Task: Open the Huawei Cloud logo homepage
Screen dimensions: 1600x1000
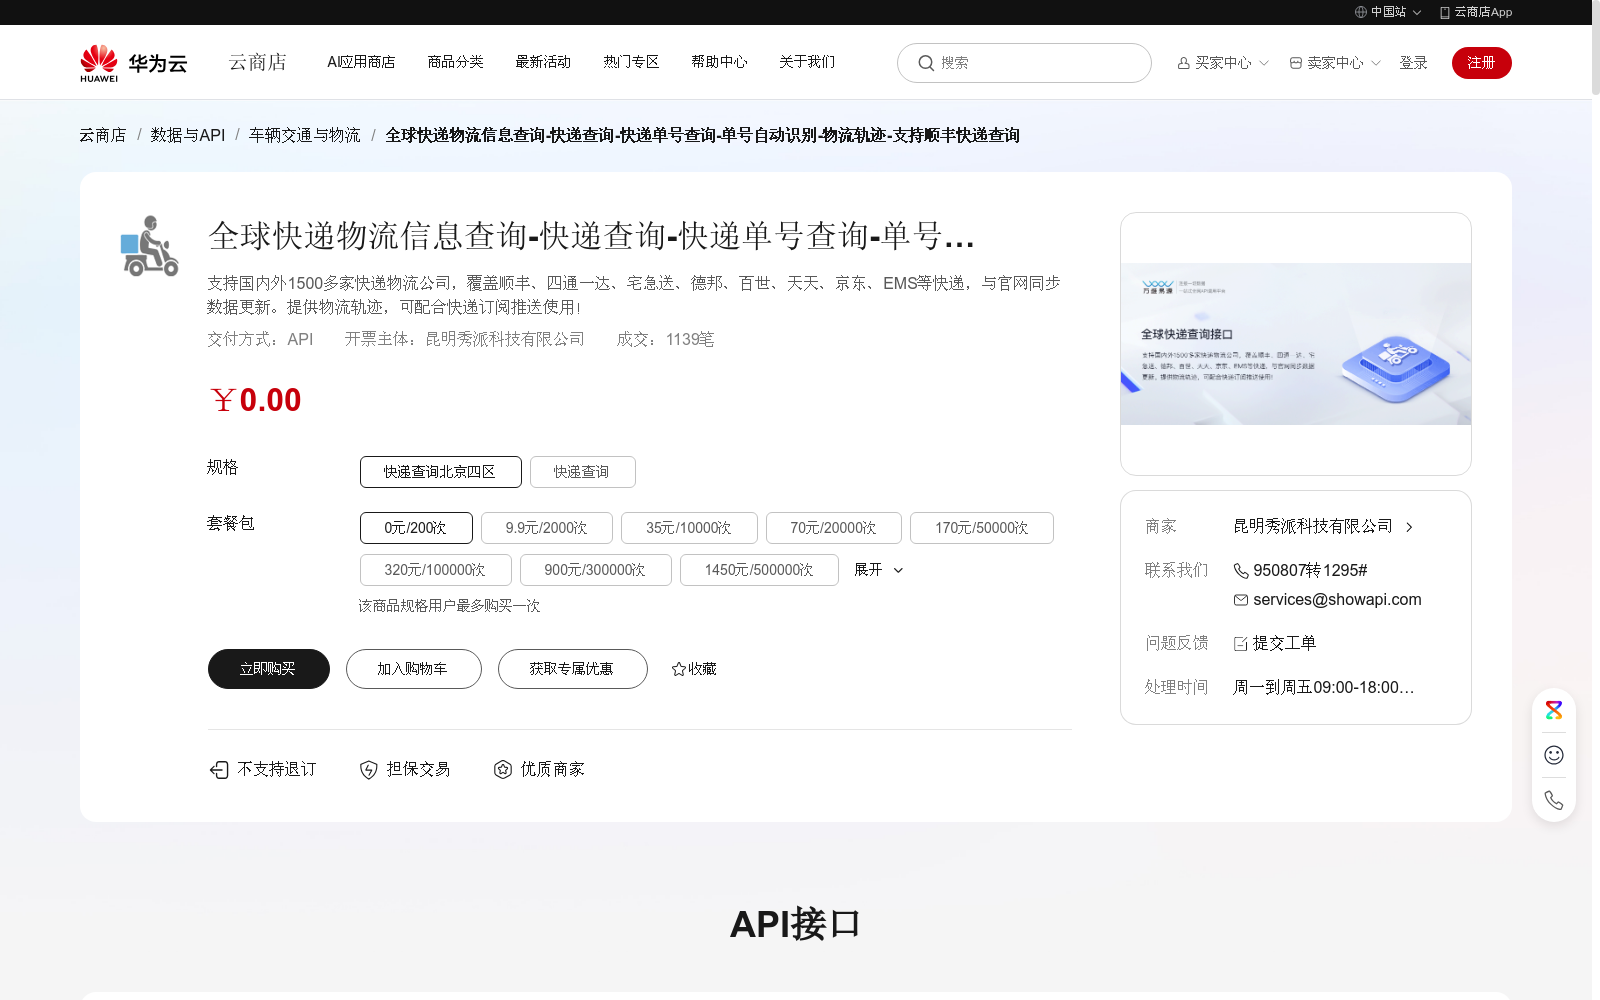Action: pyautogui.click(x=134, y=63)
